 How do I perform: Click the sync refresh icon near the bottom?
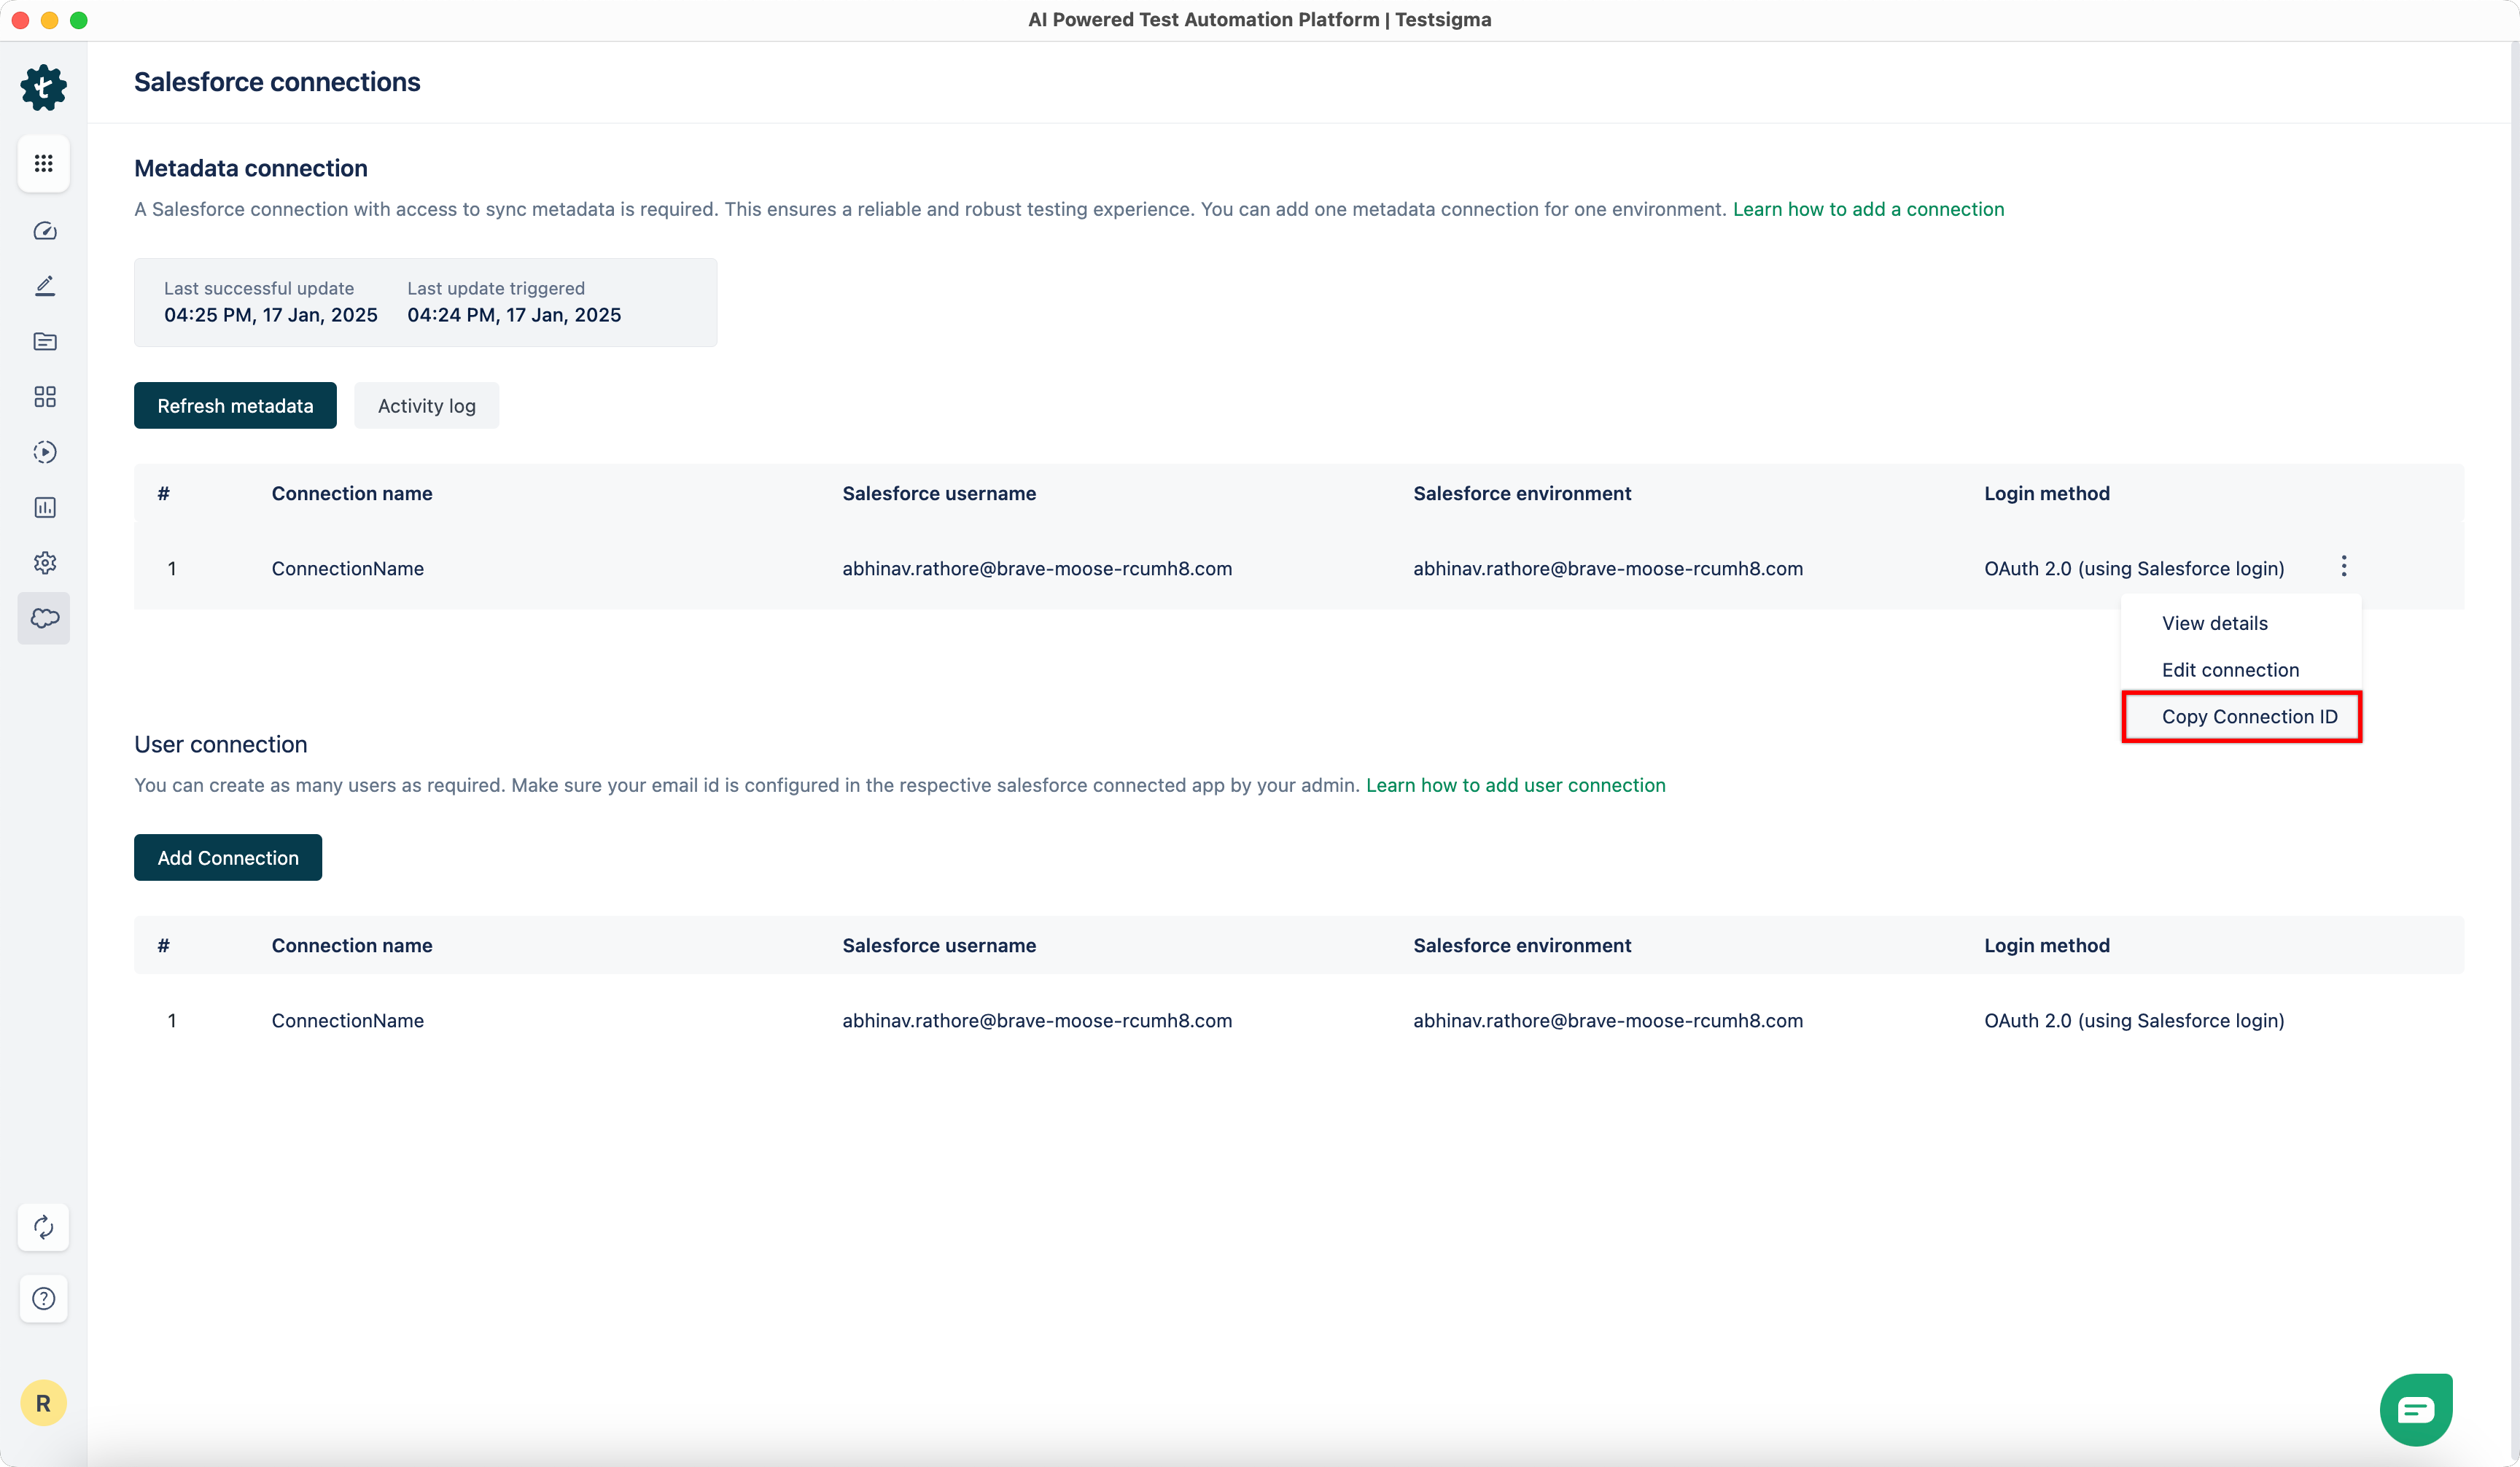tap(43, 1227)
